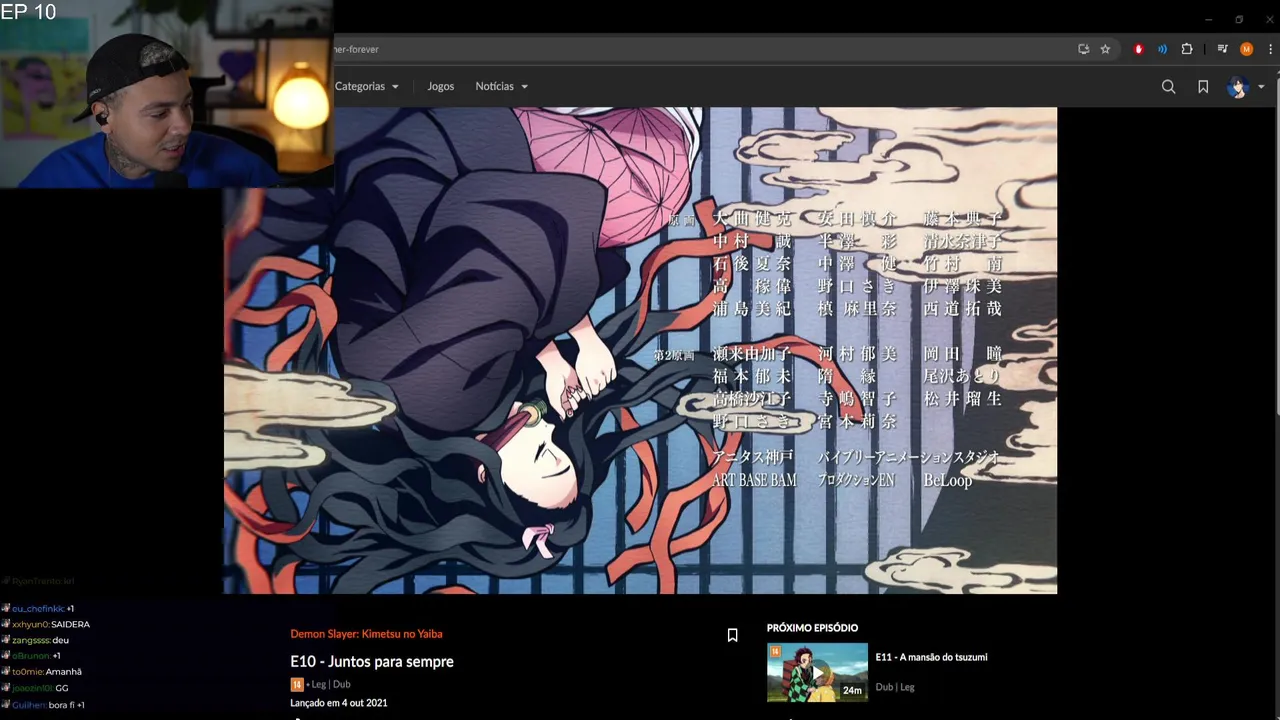Open the Crunchyroll watchlist bookmark icon in header
Viewport: 1280px width, 720px height.
coord(1203,87)
